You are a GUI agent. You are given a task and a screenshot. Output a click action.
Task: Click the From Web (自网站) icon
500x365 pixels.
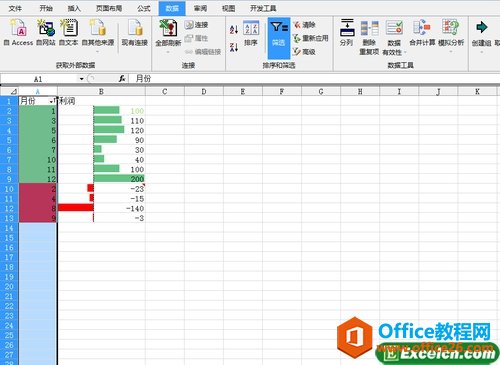coord(46,32)
